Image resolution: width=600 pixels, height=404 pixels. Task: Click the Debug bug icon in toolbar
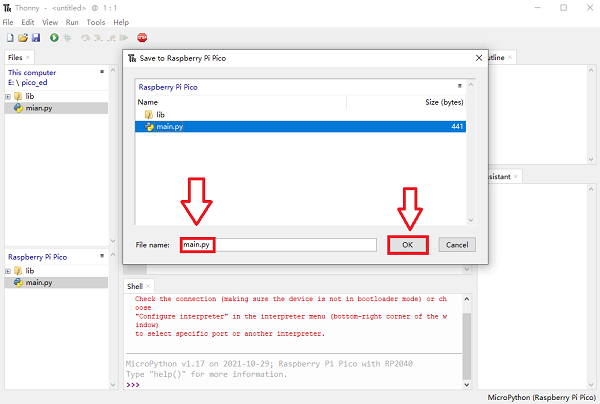click(x=67, y=37)
